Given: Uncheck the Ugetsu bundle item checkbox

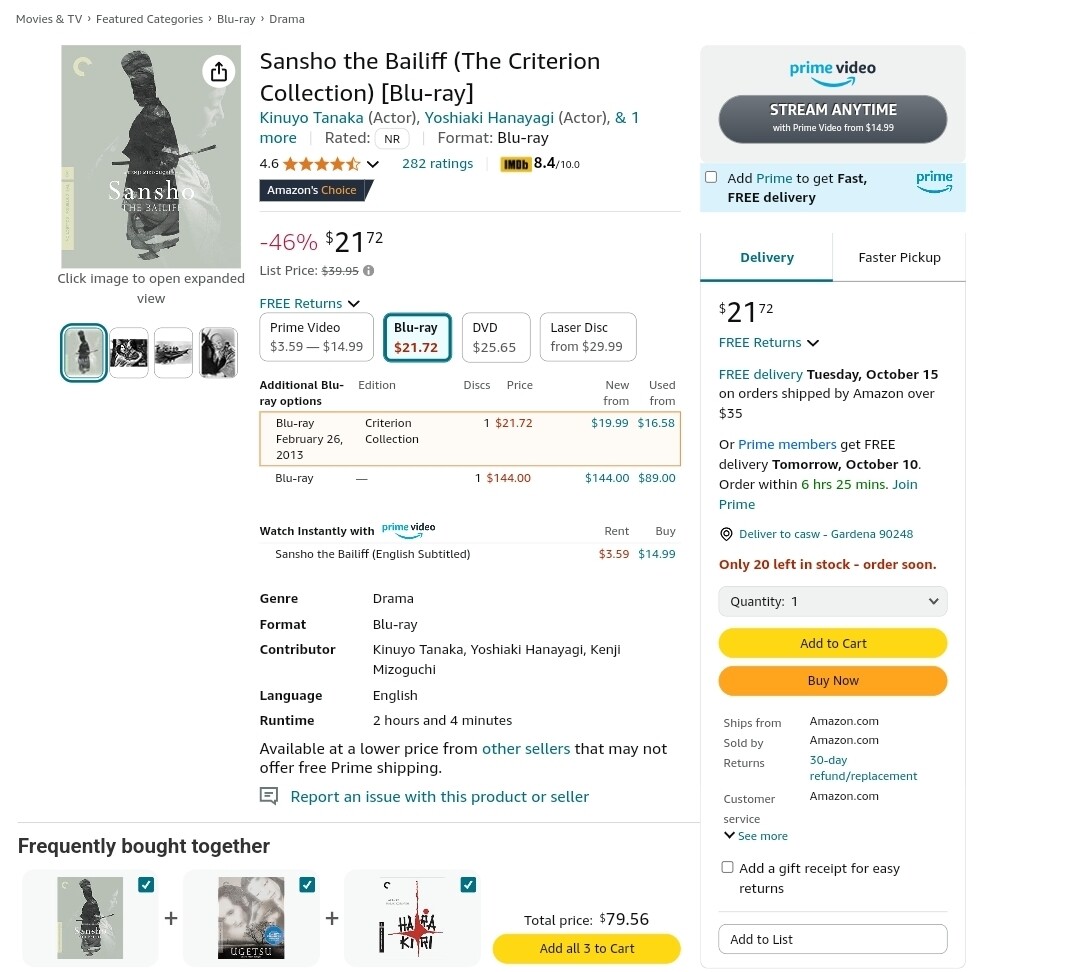Looking at the screenshot, I should (307, 884).
